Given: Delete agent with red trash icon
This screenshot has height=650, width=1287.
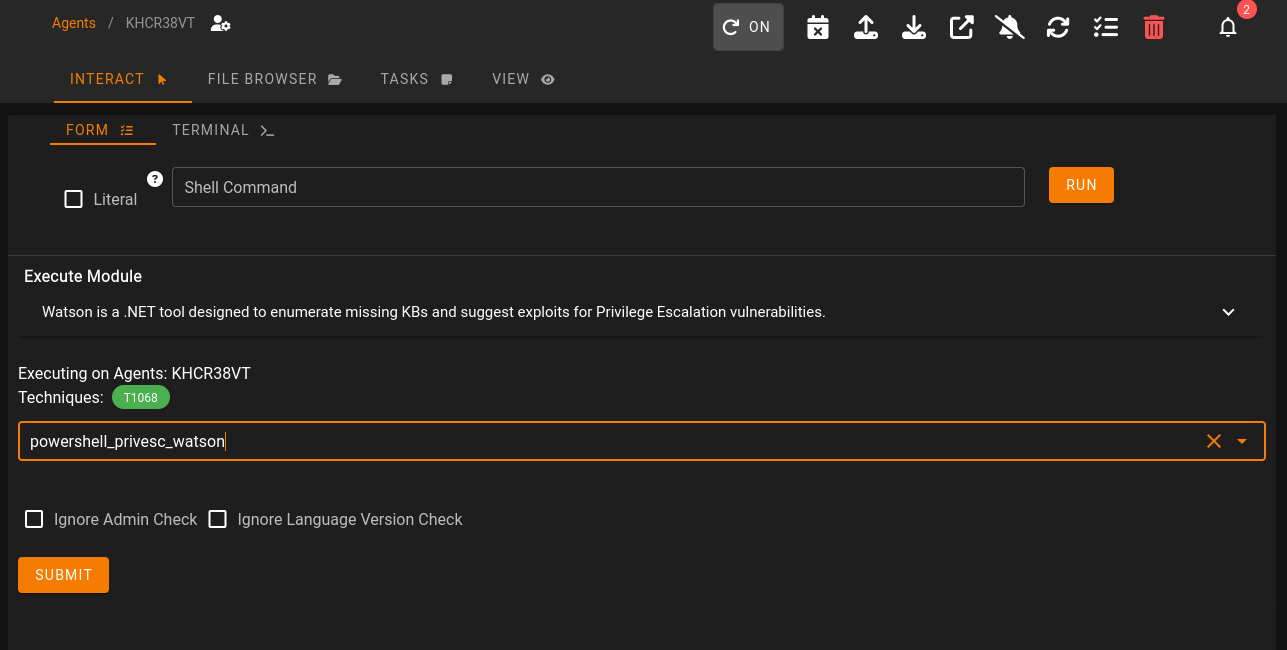Looking at the screenshot, I should click(x=1154, y=27).
